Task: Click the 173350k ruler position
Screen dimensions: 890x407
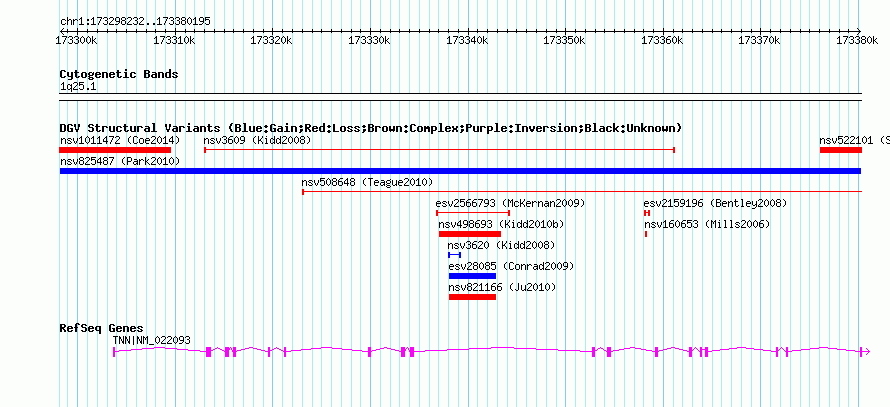Action: (x=565, y=41)
